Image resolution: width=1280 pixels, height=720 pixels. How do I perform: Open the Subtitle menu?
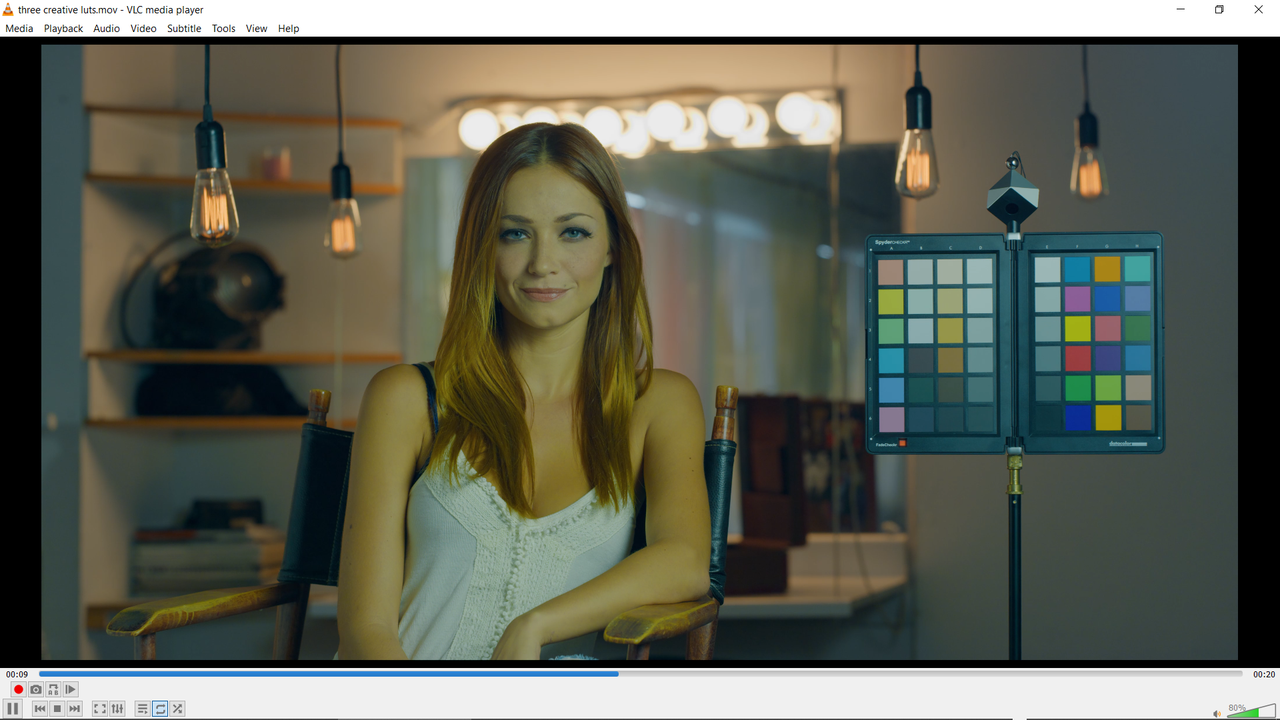[x=184, y=28]
